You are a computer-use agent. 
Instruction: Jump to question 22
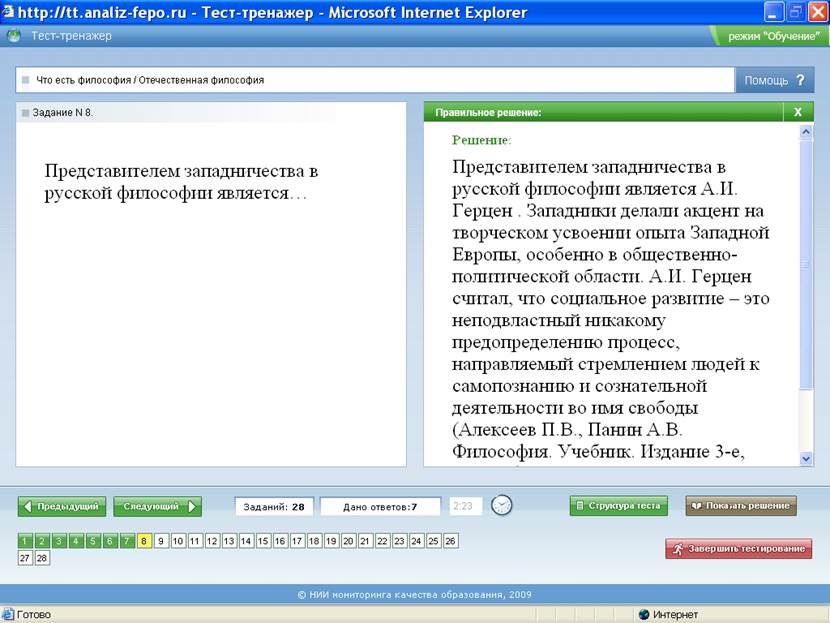click(x=382, y=541)
